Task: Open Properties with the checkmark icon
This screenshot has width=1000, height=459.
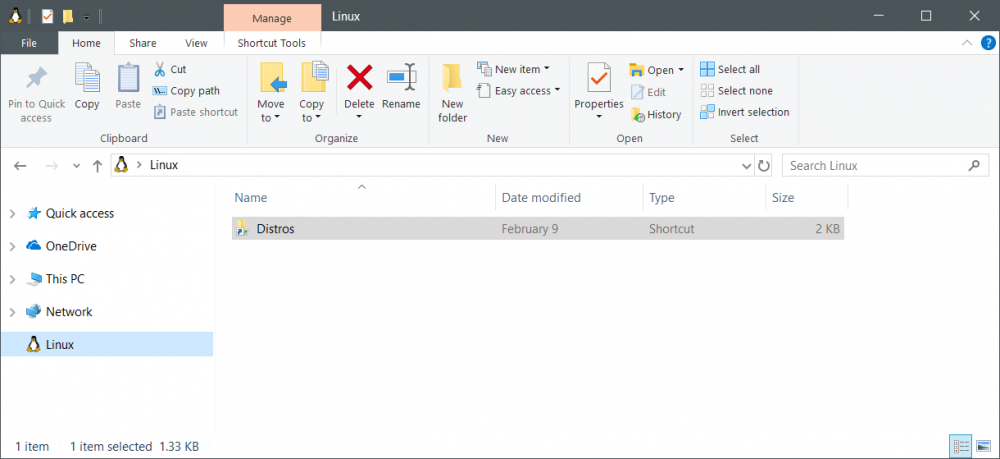Action: point(599,80)
